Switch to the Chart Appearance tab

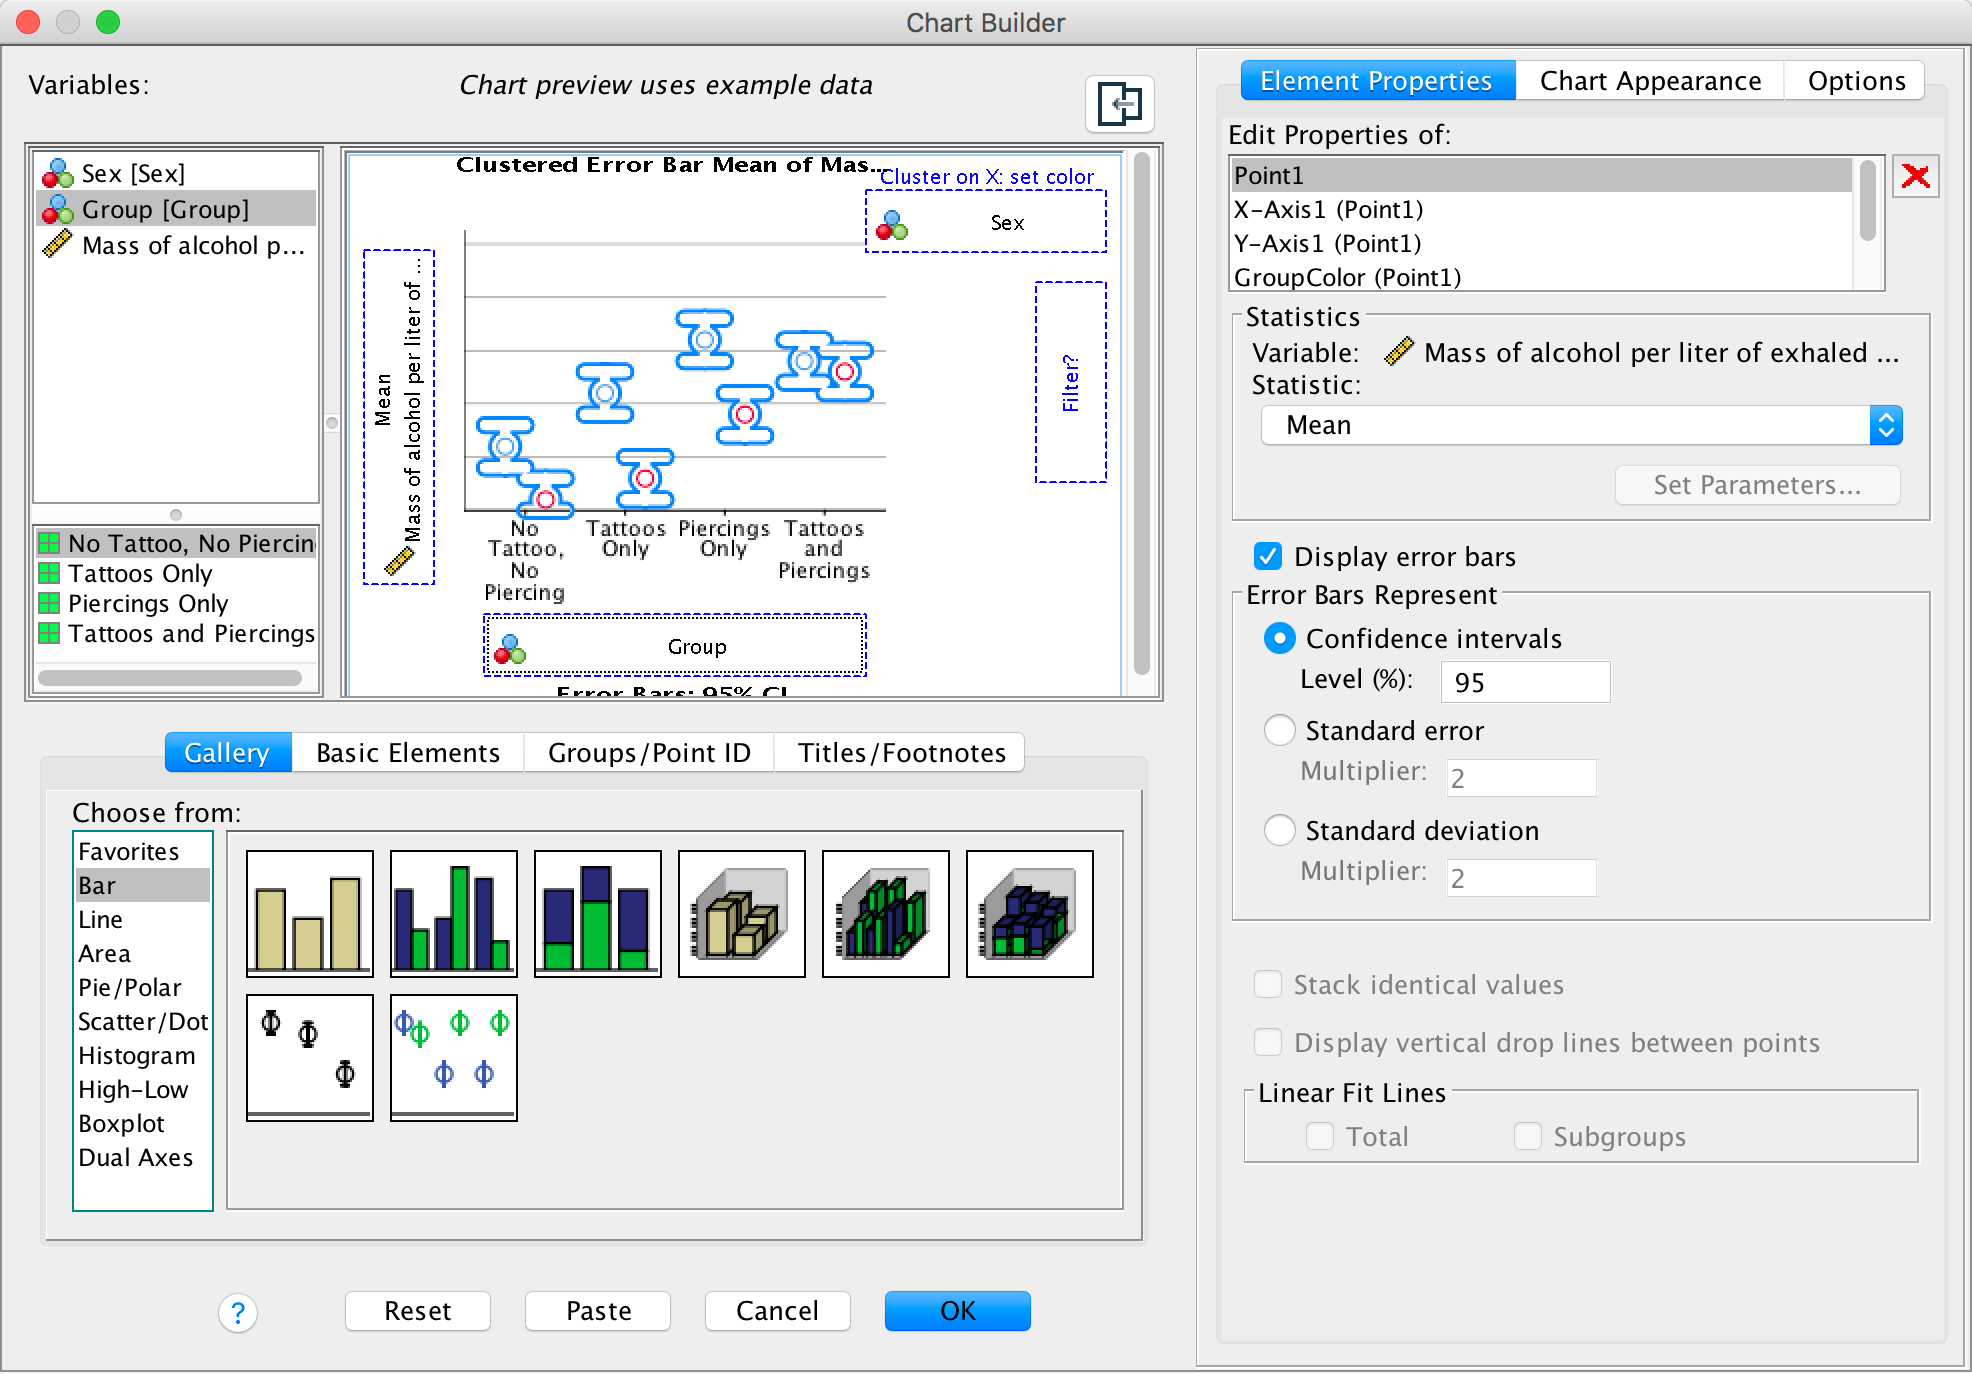(1650, 81)
